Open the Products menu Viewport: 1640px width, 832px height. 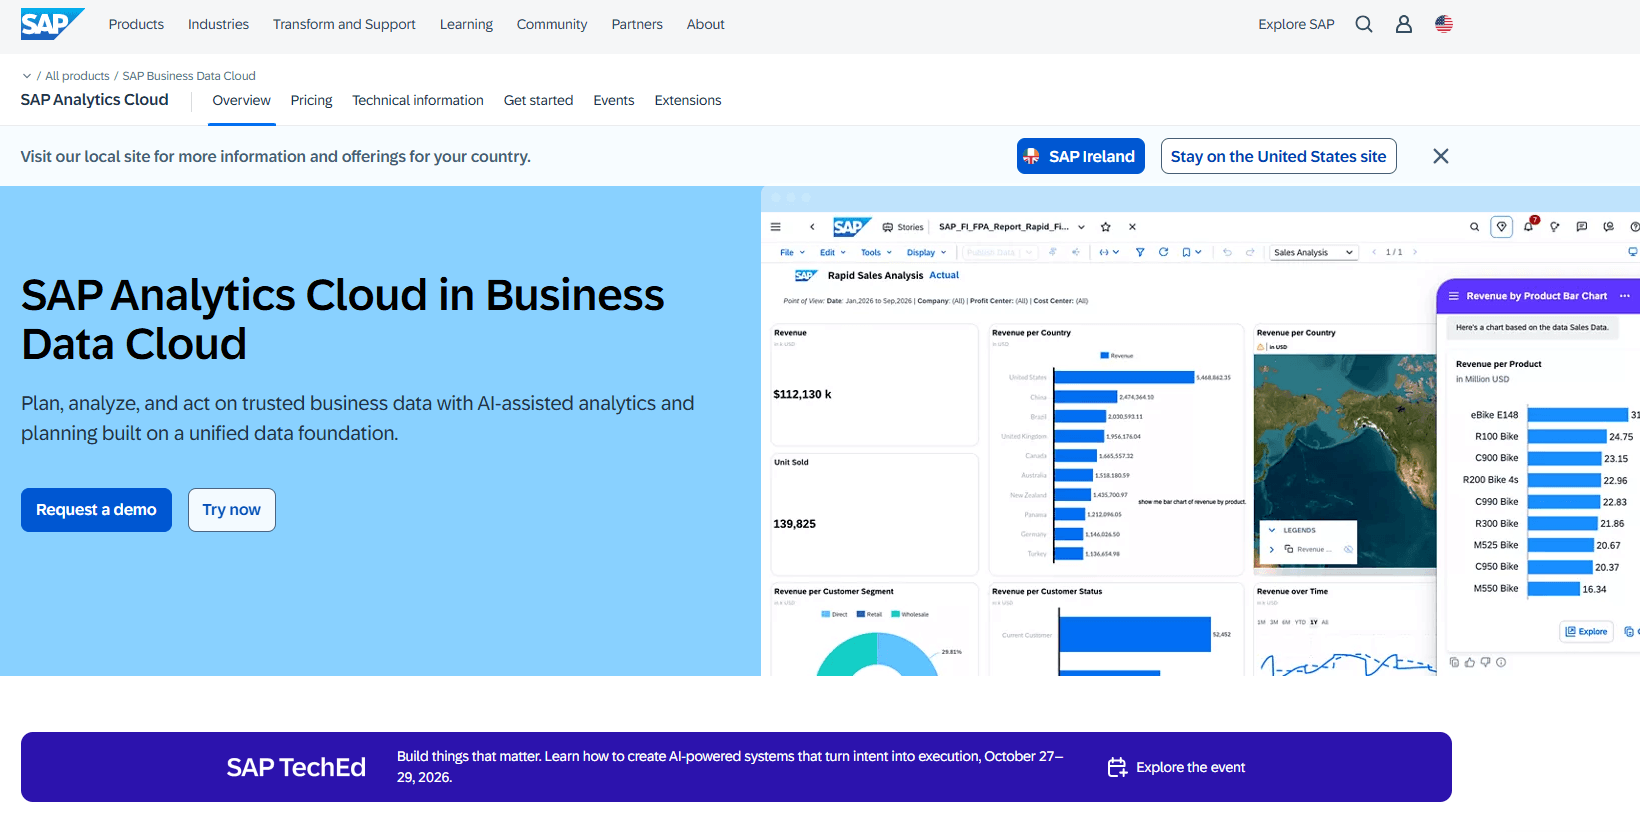click(136, 24)
